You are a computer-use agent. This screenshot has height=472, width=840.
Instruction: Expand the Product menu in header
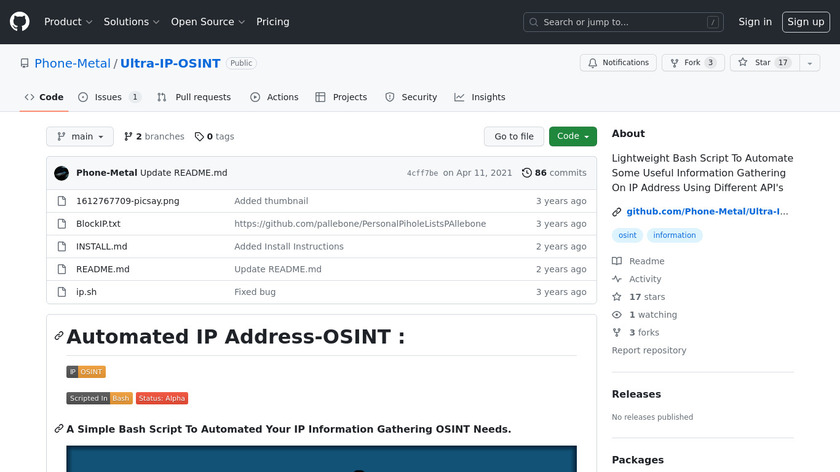click(x=68, y=22)
